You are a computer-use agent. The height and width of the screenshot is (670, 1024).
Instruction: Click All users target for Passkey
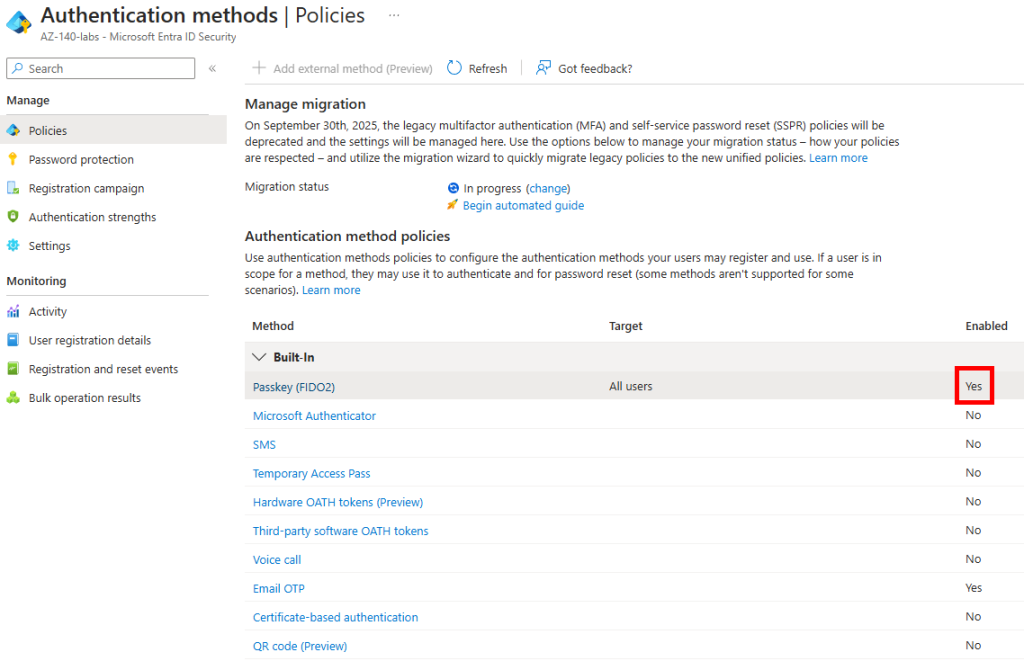point(631,386)
